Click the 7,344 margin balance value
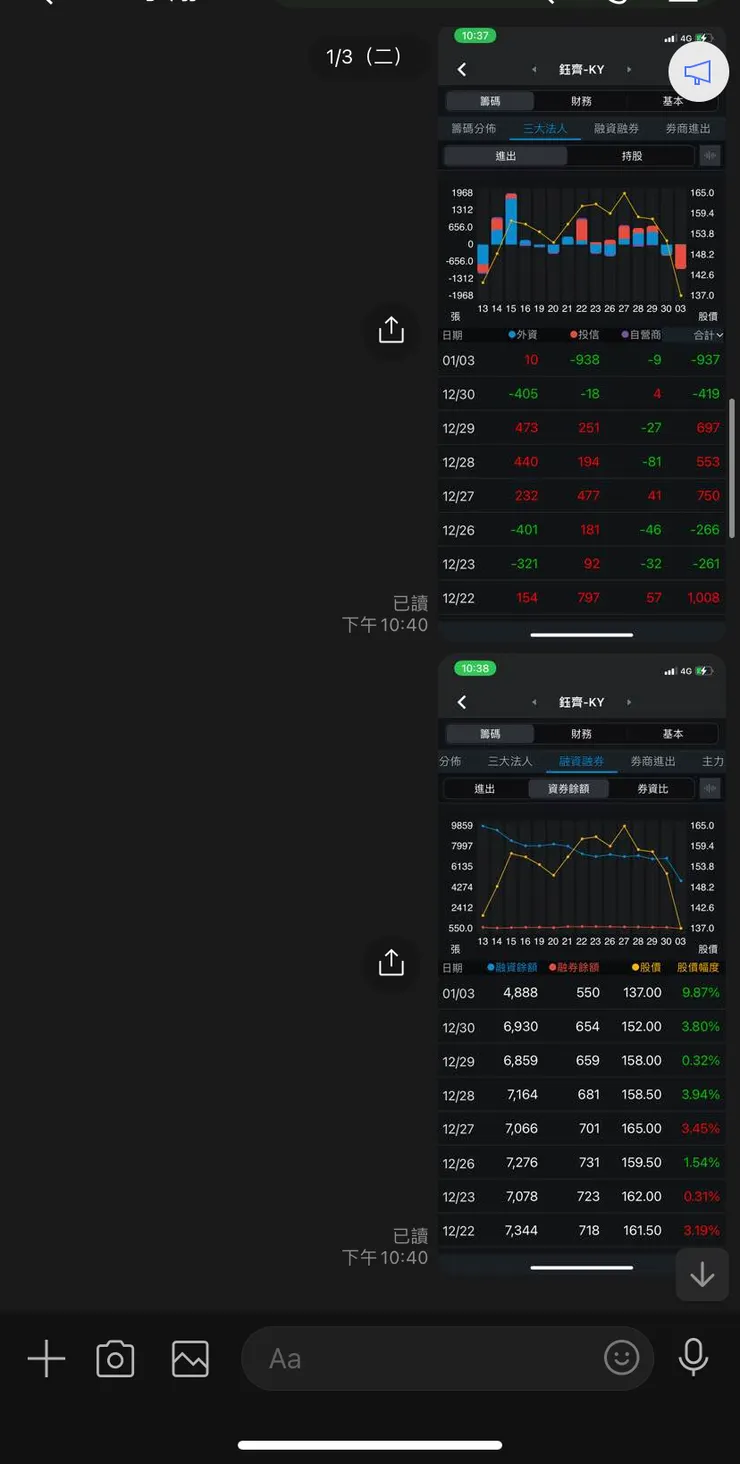 521,1231
